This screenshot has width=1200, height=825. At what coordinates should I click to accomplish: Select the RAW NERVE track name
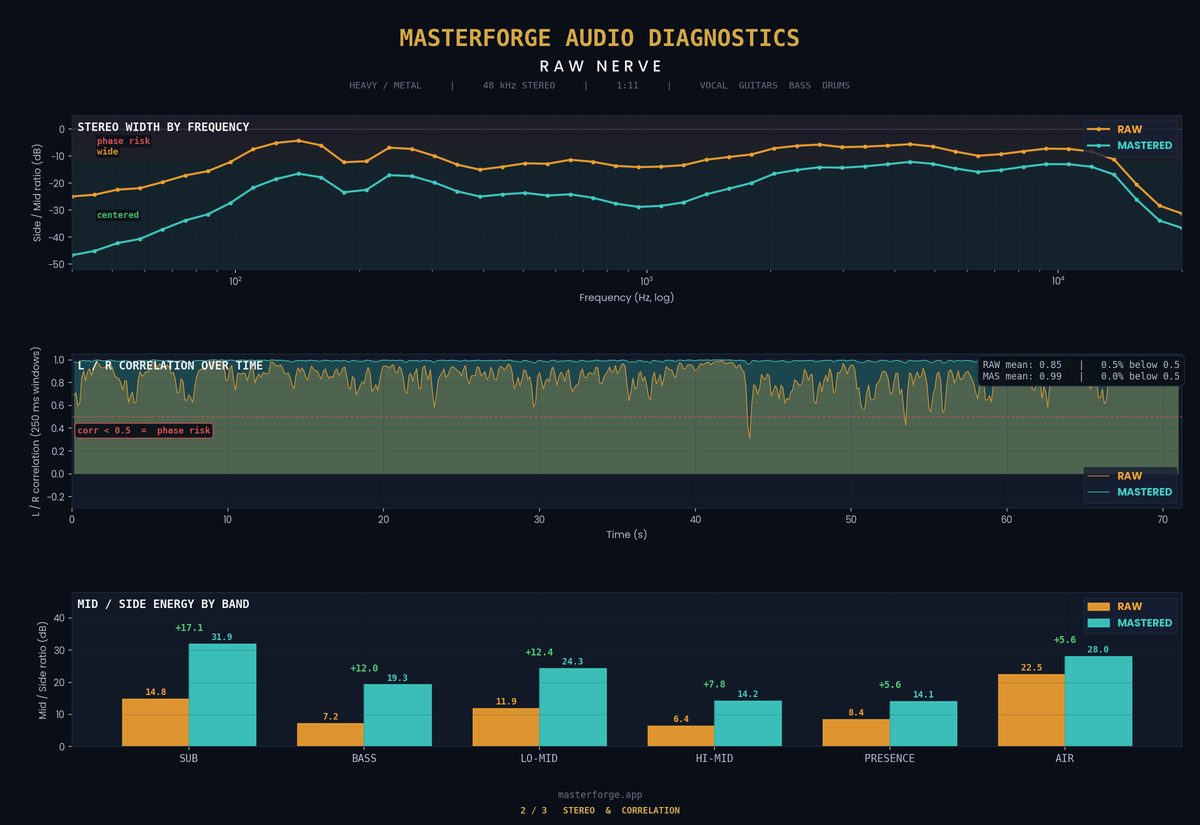pos(600,66)
